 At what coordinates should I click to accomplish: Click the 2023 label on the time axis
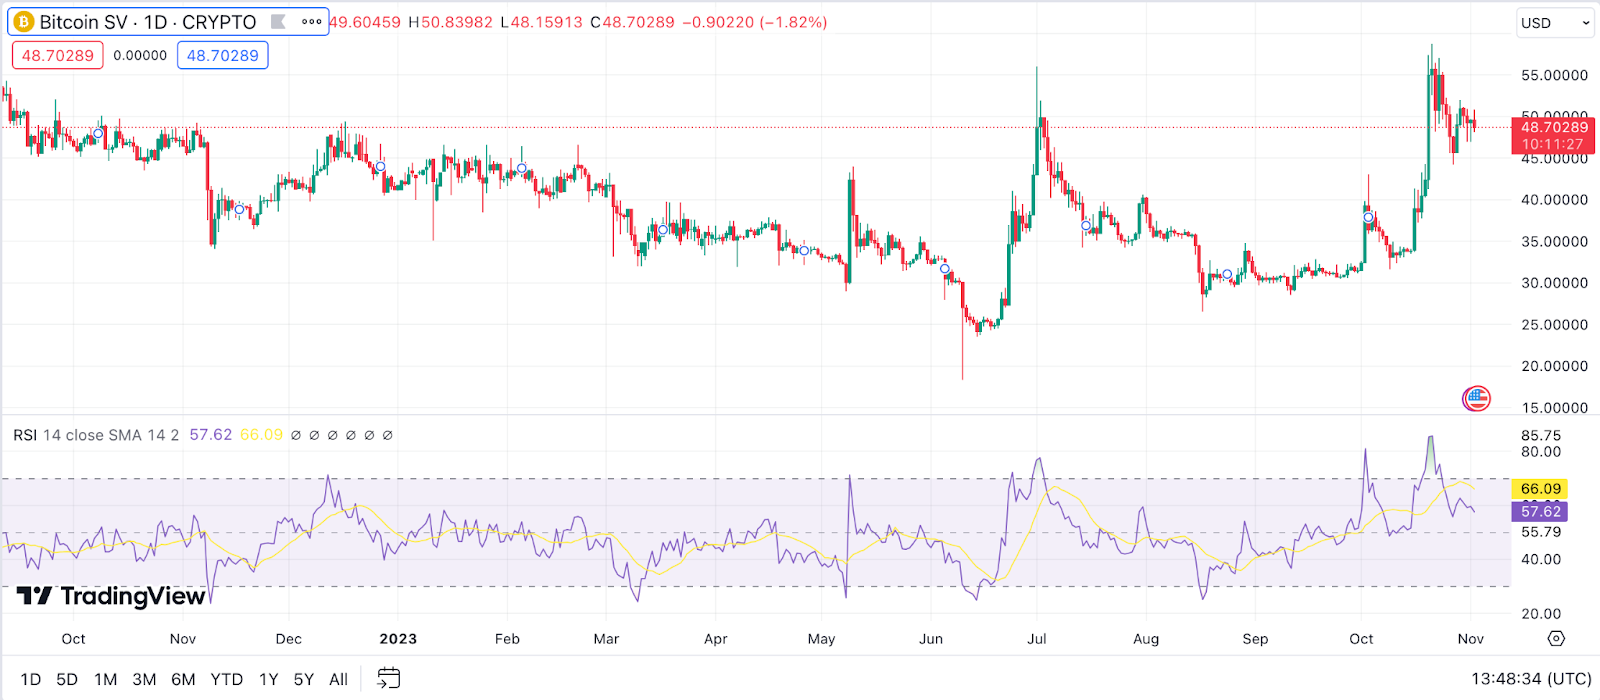point(398,639)
